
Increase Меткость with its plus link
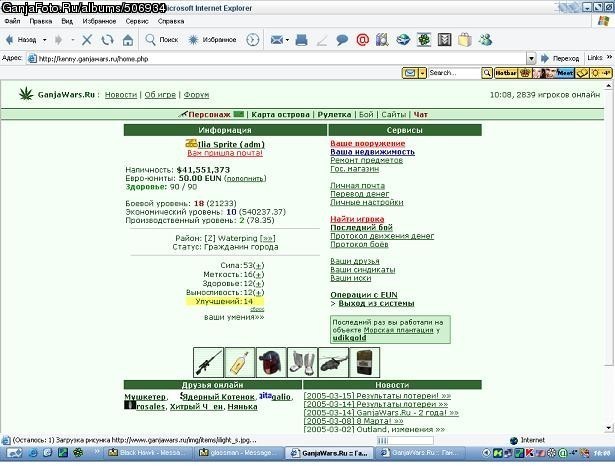pyautogui.click(x=258, y=274)
